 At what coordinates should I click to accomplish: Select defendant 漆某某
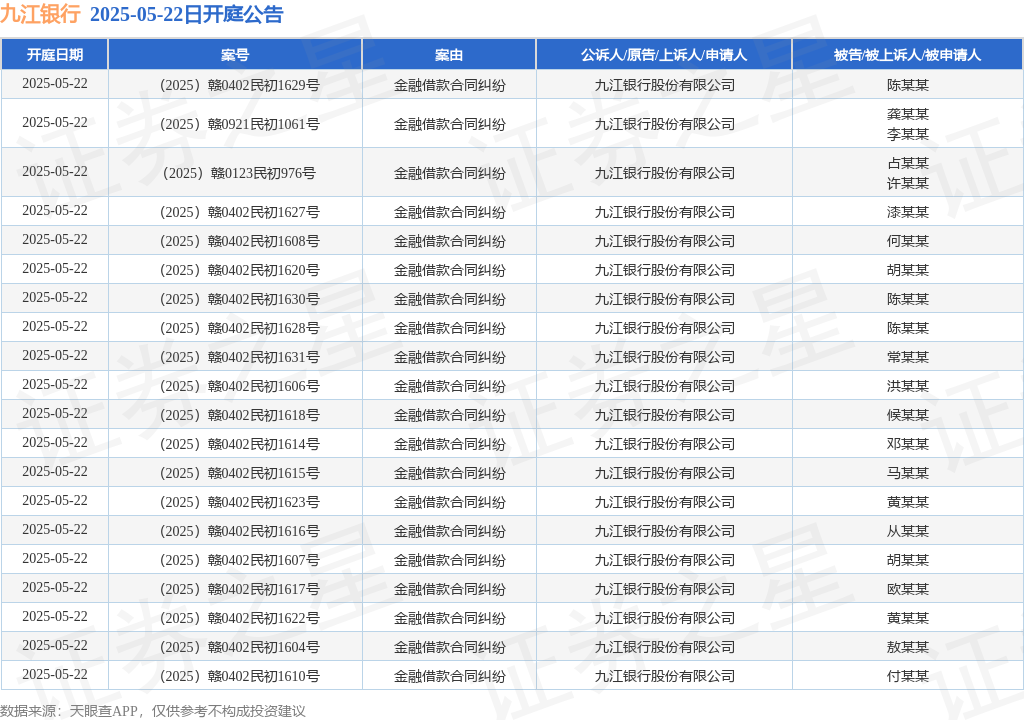[x=908, y=212]
